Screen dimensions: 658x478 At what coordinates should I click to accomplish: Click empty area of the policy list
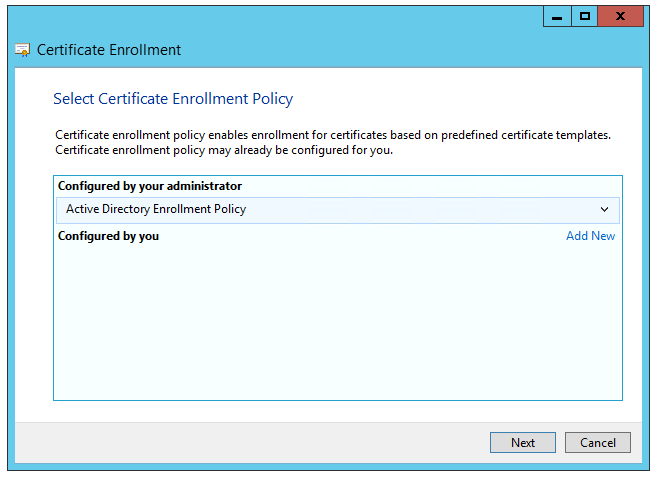[337, 320]
